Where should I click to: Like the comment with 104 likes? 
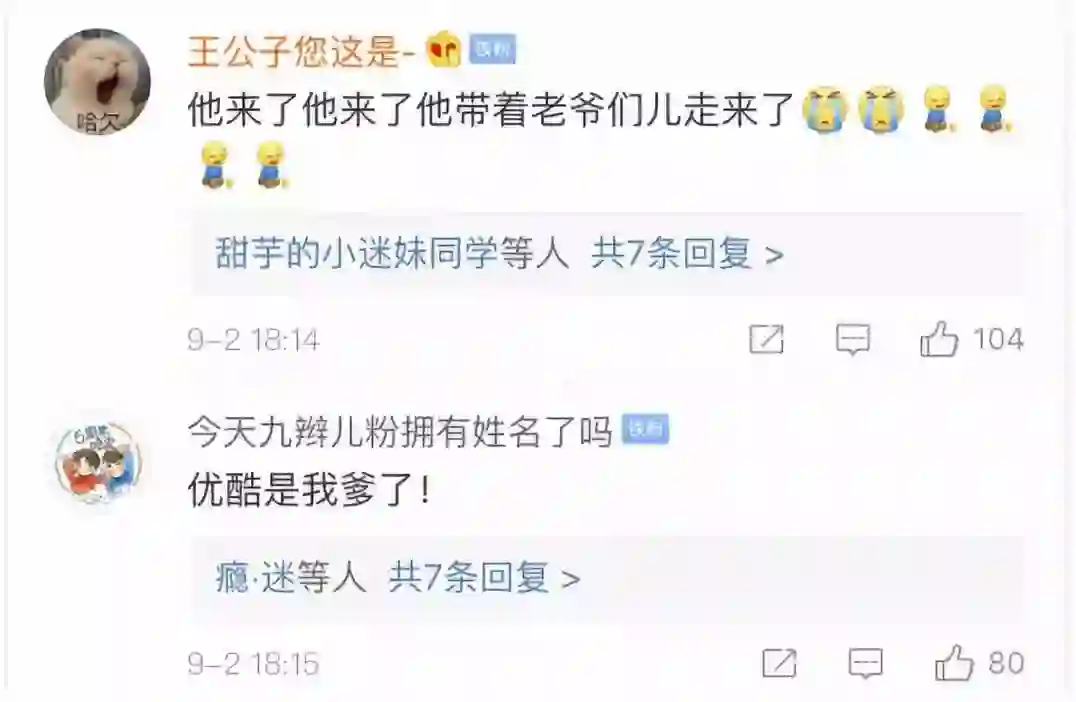click(939, 339)
